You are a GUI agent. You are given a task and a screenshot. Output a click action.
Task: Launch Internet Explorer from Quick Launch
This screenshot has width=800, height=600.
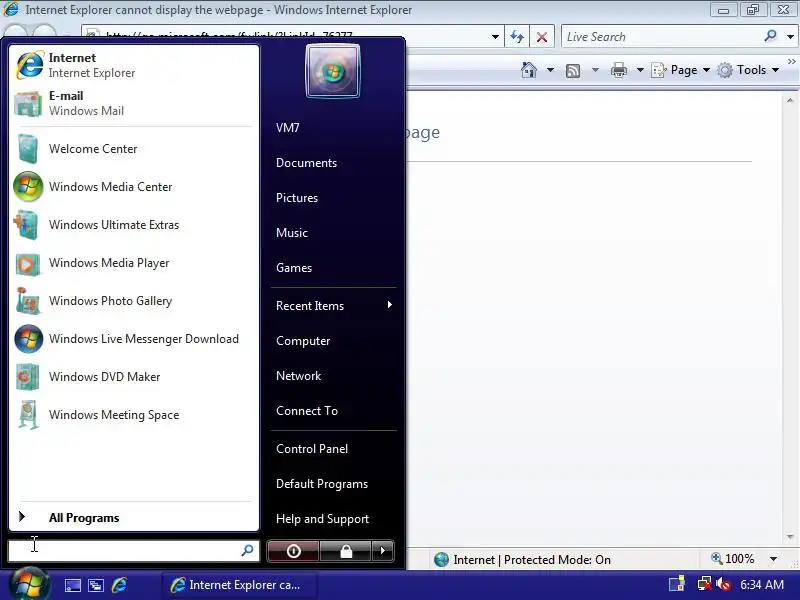point(119,585)
